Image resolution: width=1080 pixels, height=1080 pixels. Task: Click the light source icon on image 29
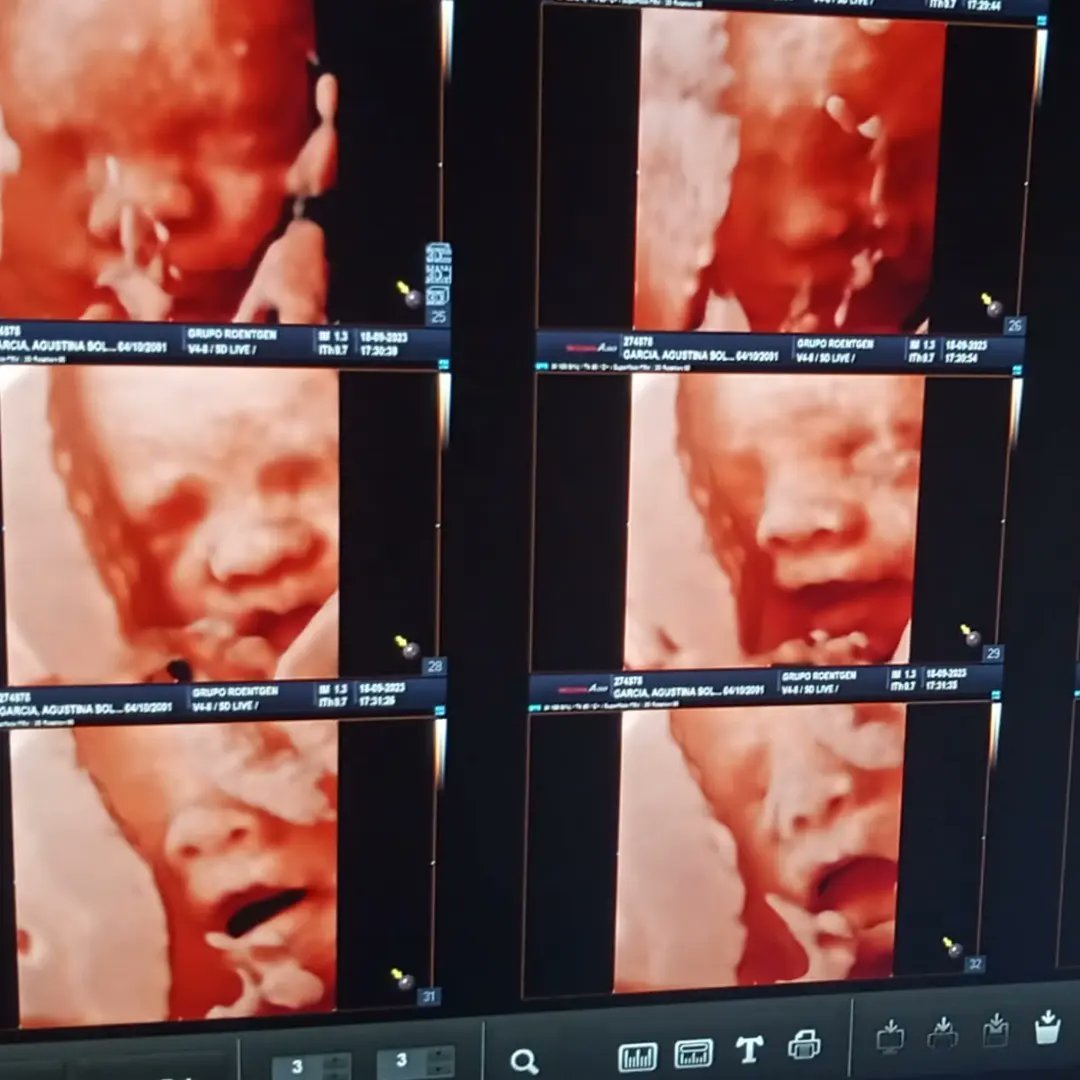pos(970,636)
